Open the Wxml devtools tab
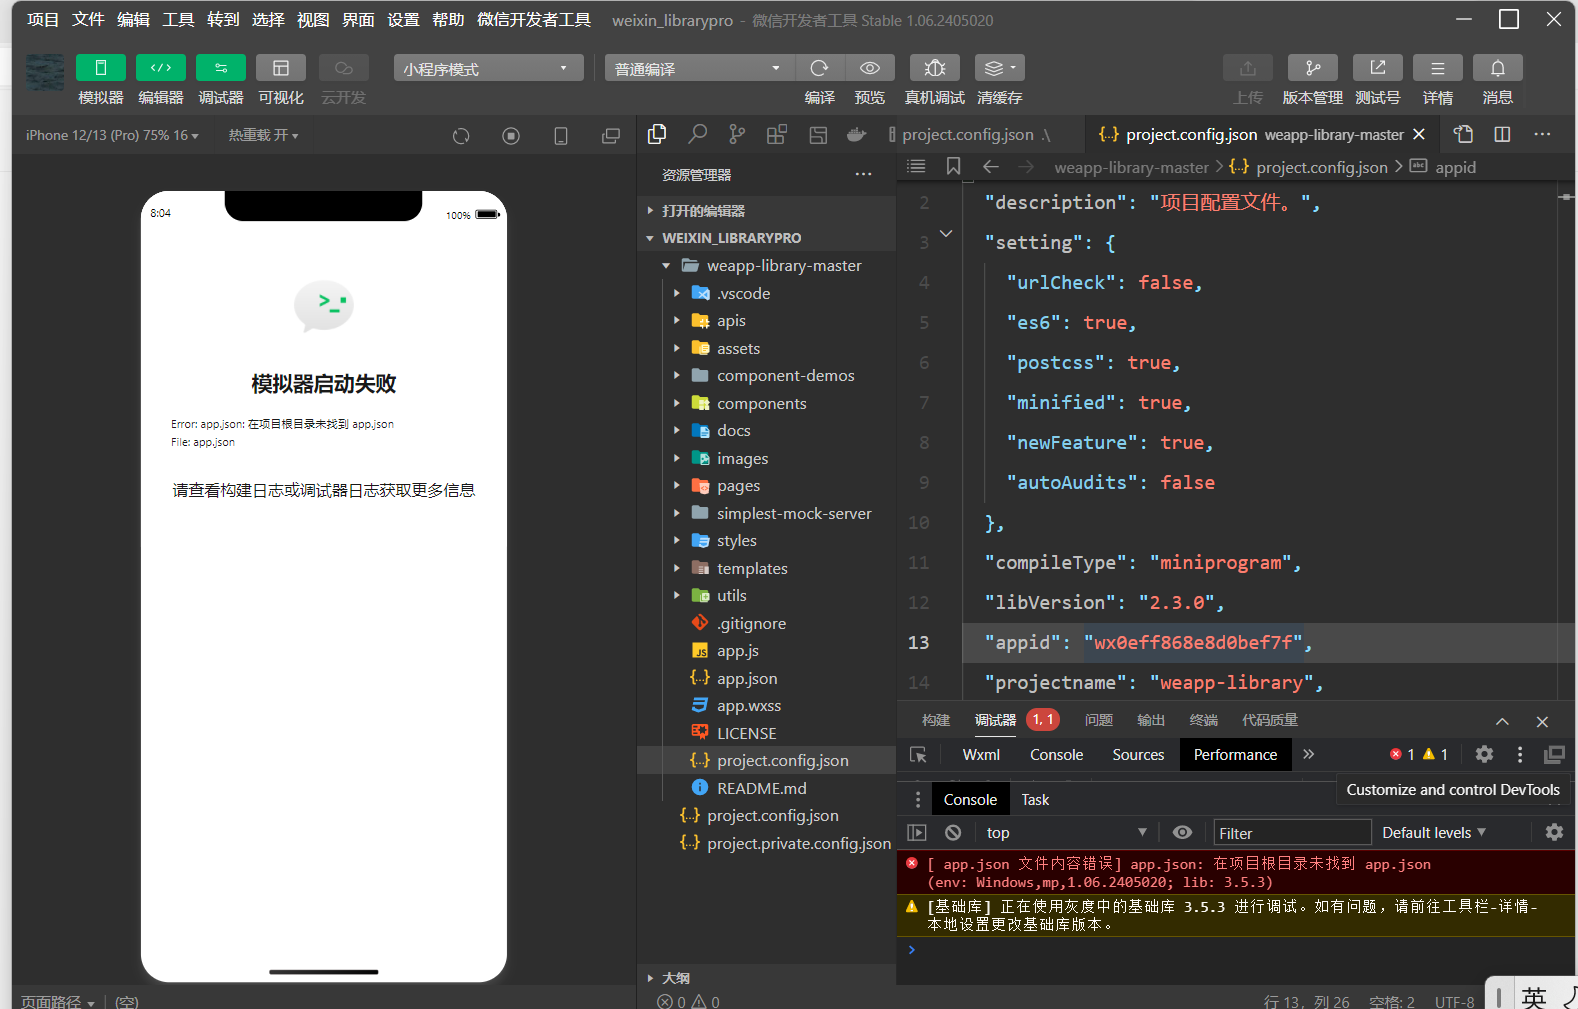The height and width of the screenshot is (1009, 1578). pos(981,755)
